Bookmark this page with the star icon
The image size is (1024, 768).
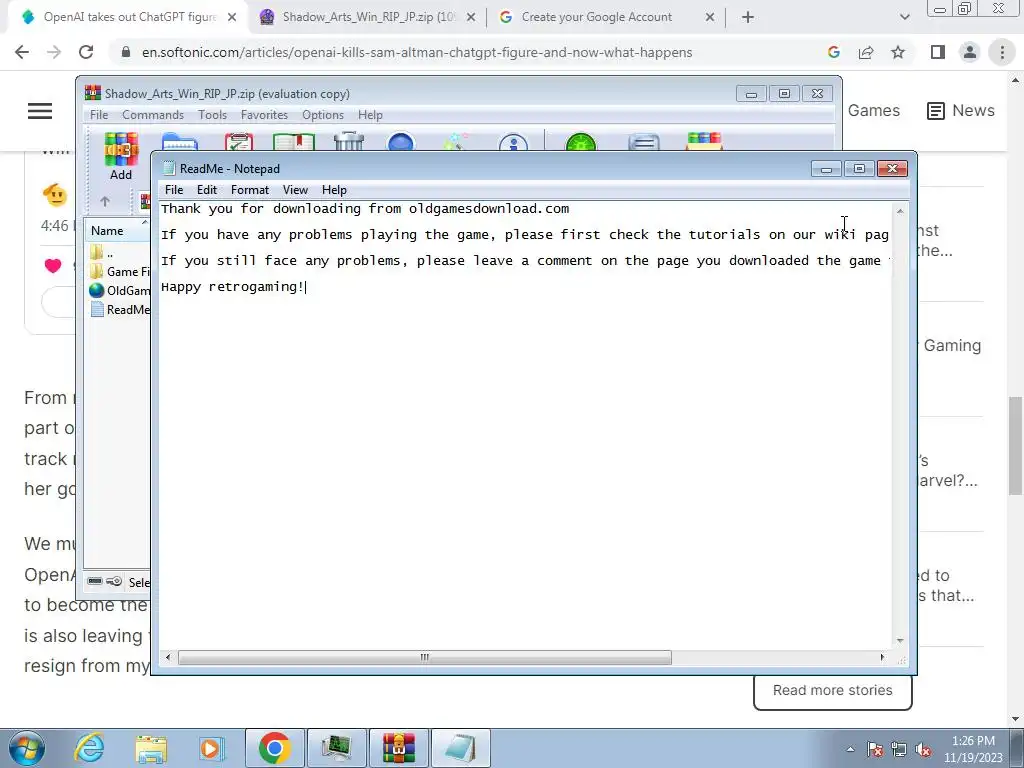point(898,52)
